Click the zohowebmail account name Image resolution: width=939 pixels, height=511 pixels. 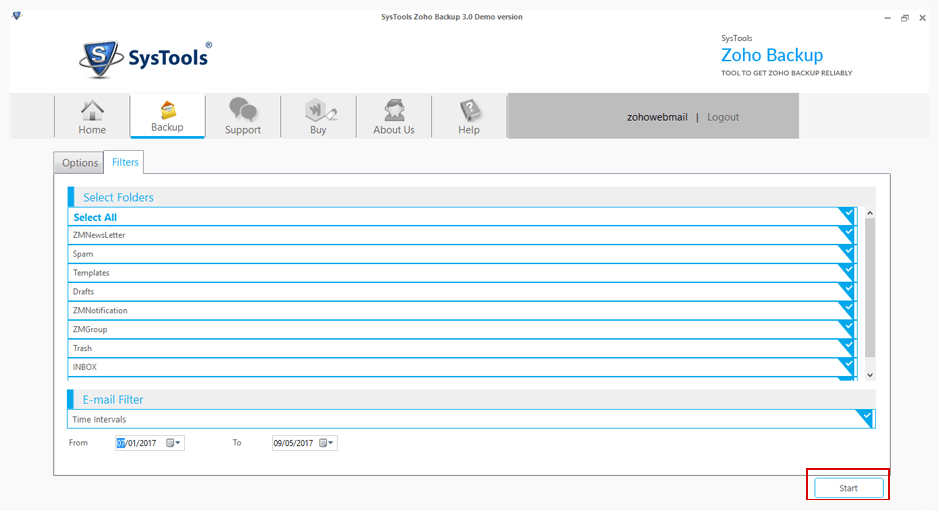(657, 117)
